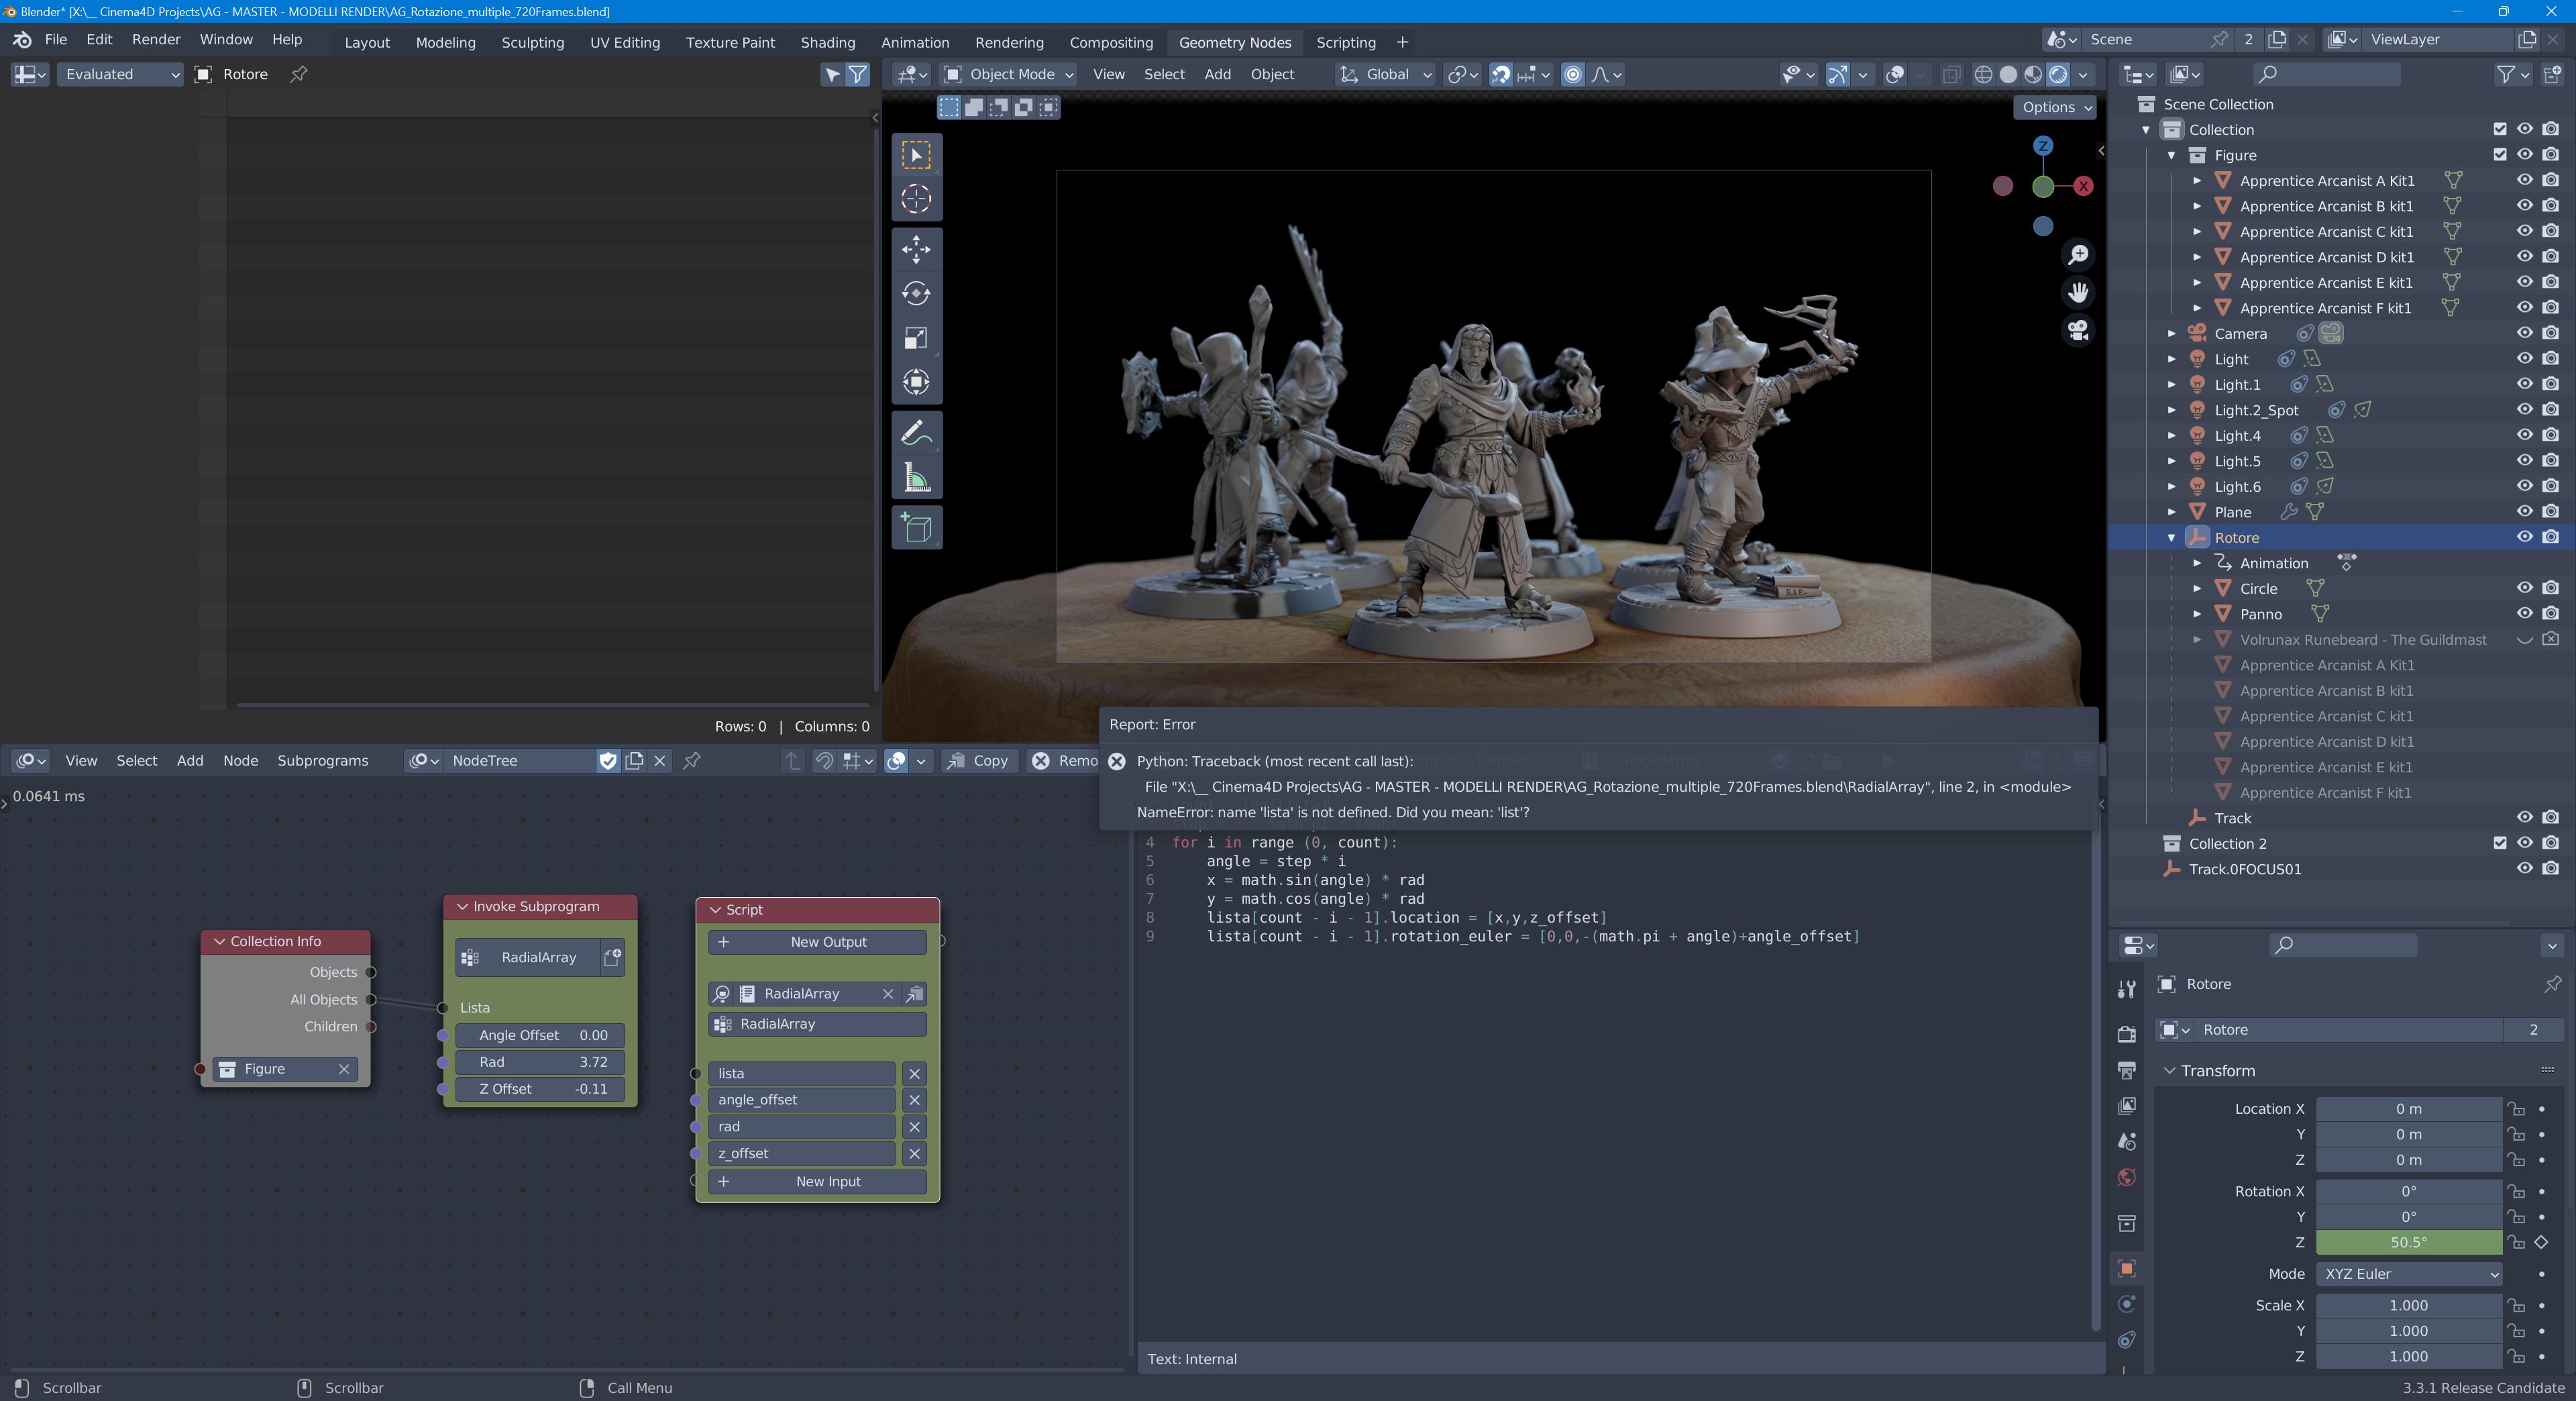Viewport: 2576px width, 1401px height.
Task: Collapse the Rotore tree item
Action: pos(2171,538)
